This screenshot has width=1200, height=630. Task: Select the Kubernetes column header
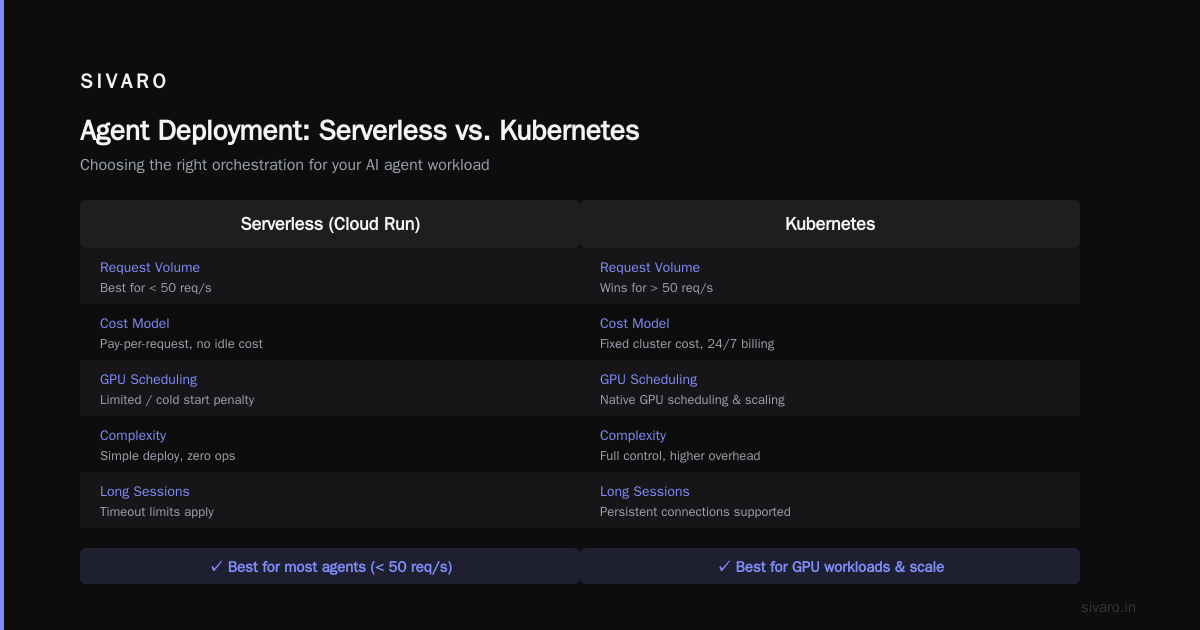pos(830,224)
